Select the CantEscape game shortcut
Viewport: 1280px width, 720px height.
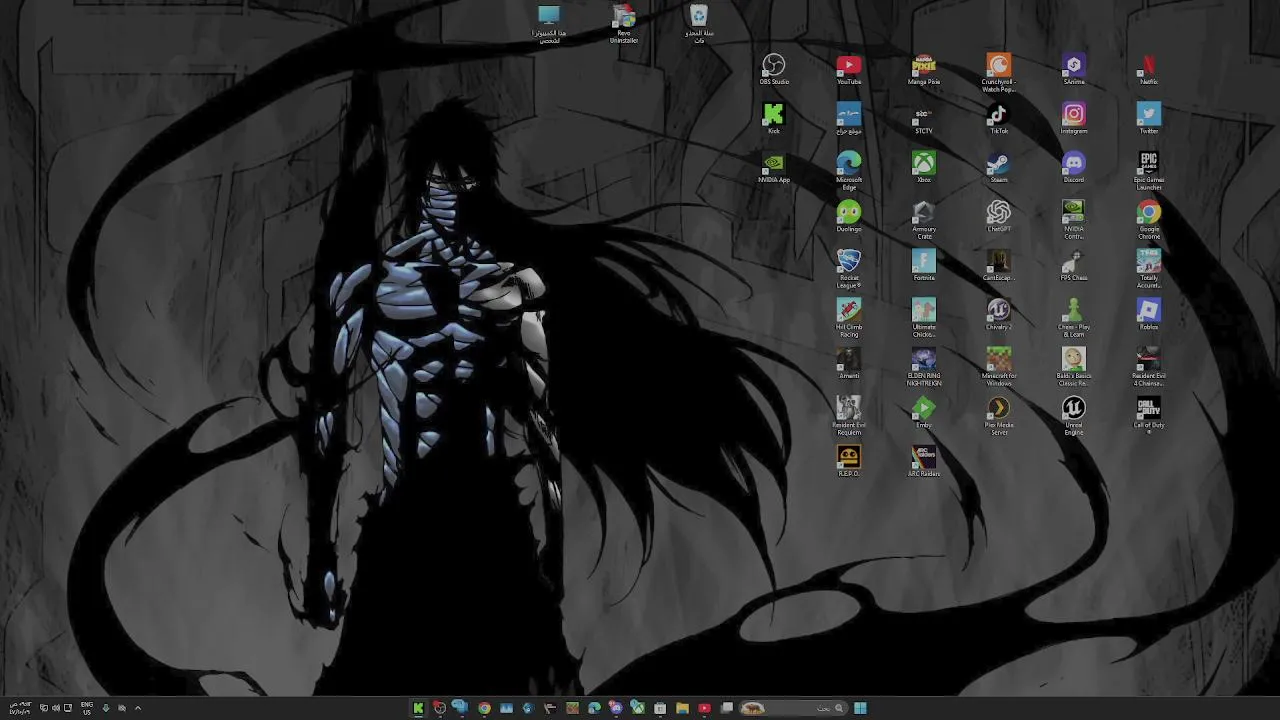coord(999,265)
